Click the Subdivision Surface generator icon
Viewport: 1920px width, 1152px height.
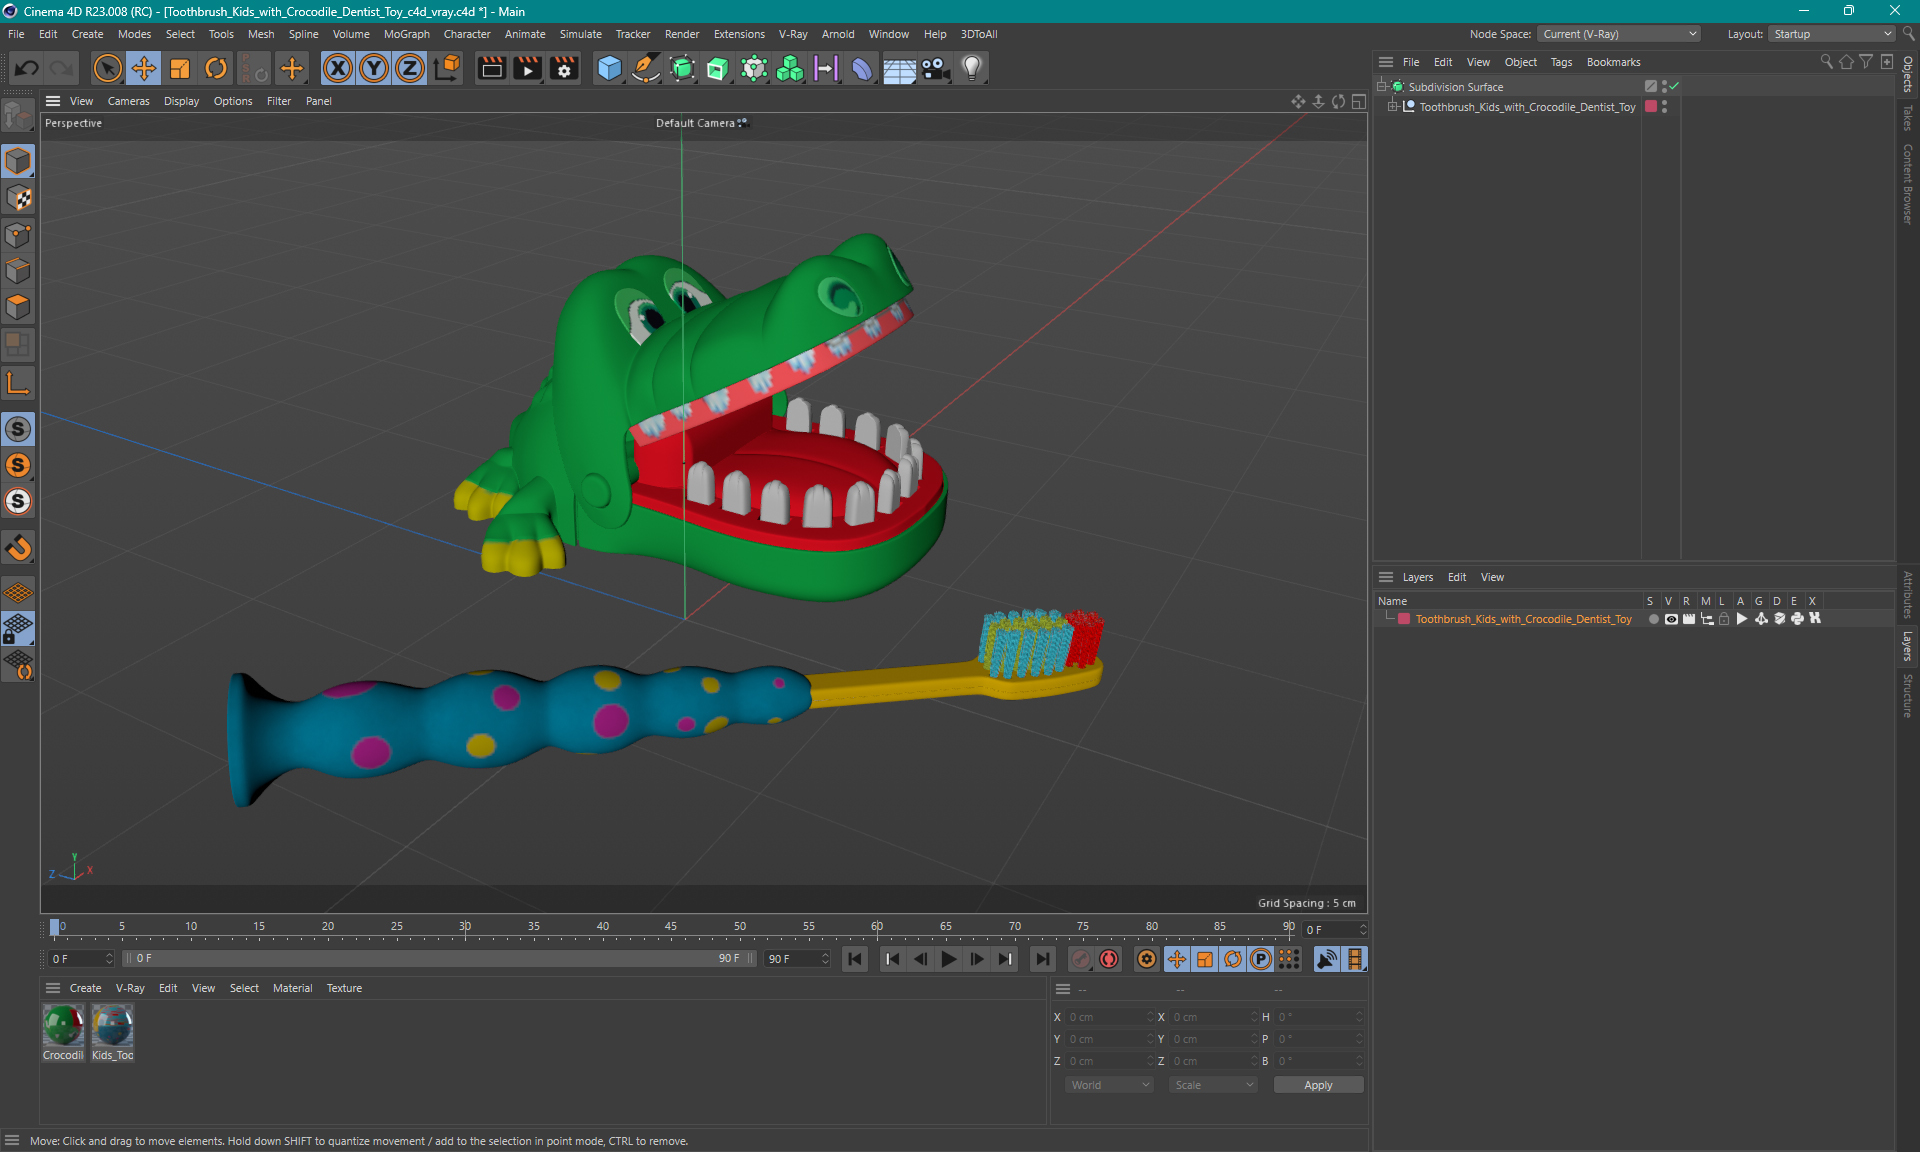[682, 68]
